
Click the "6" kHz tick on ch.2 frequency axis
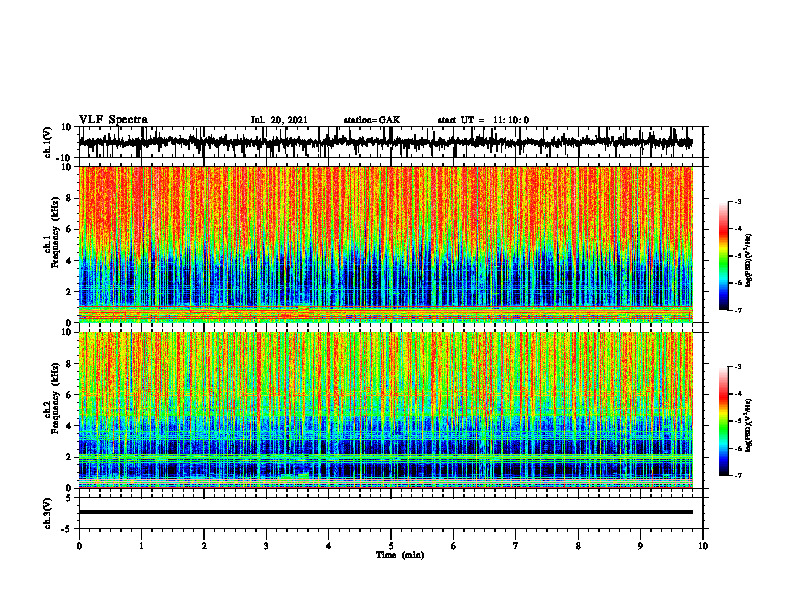click(70, 395)
